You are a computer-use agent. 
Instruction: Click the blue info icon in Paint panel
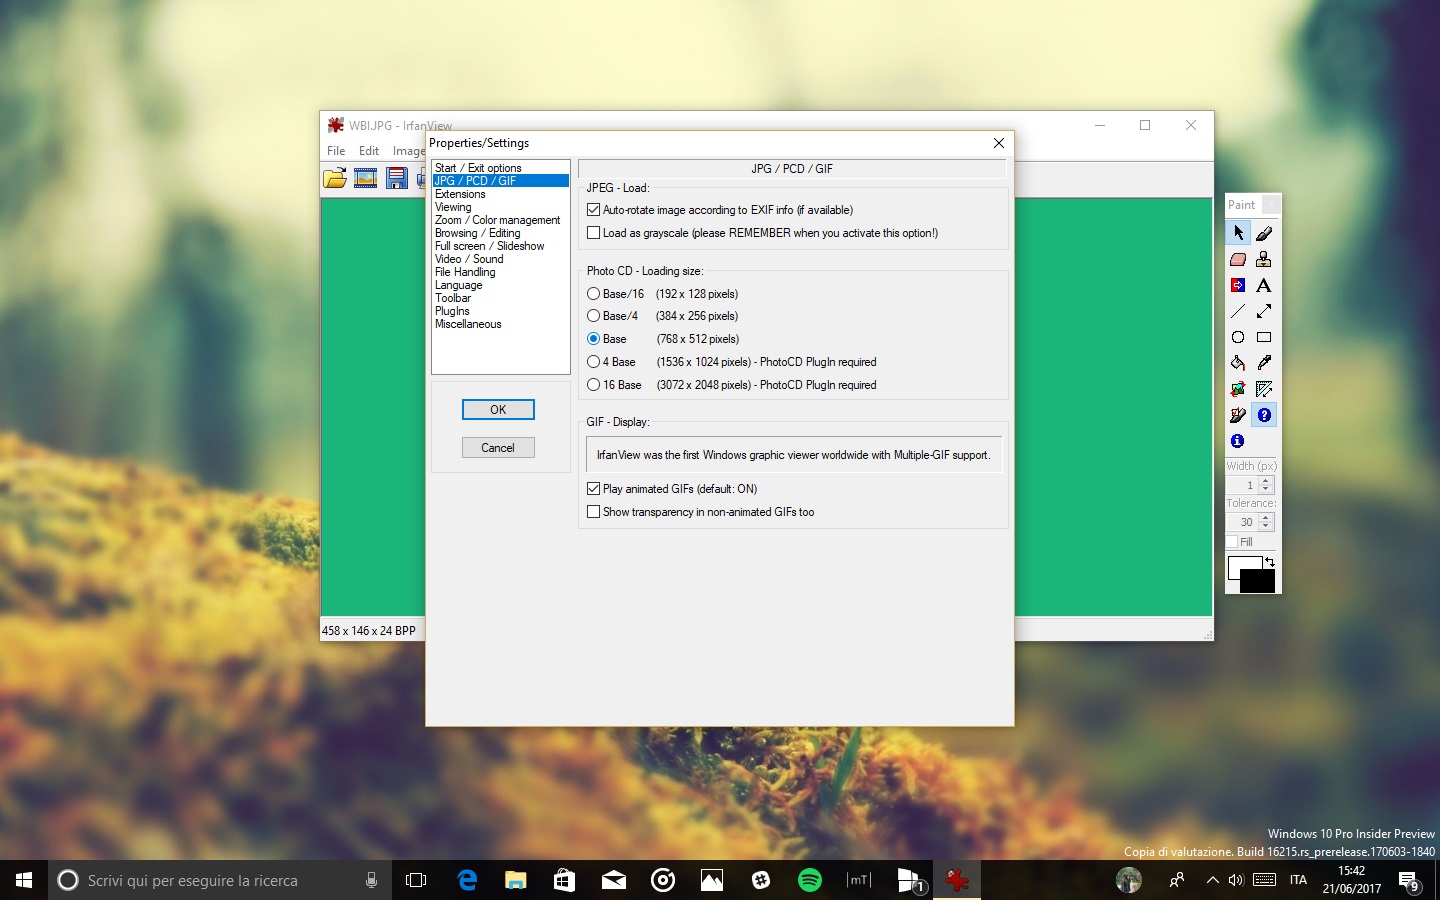coord(1238,441)
